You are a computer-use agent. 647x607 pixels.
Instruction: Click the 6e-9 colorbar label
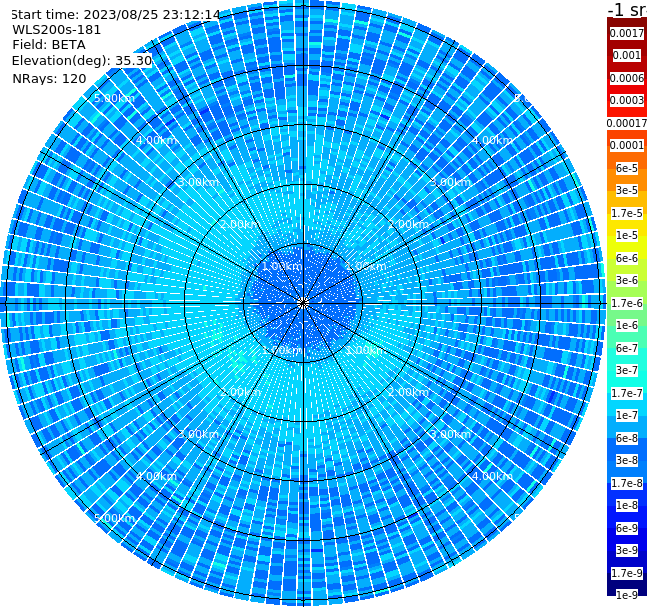(627, 528)
